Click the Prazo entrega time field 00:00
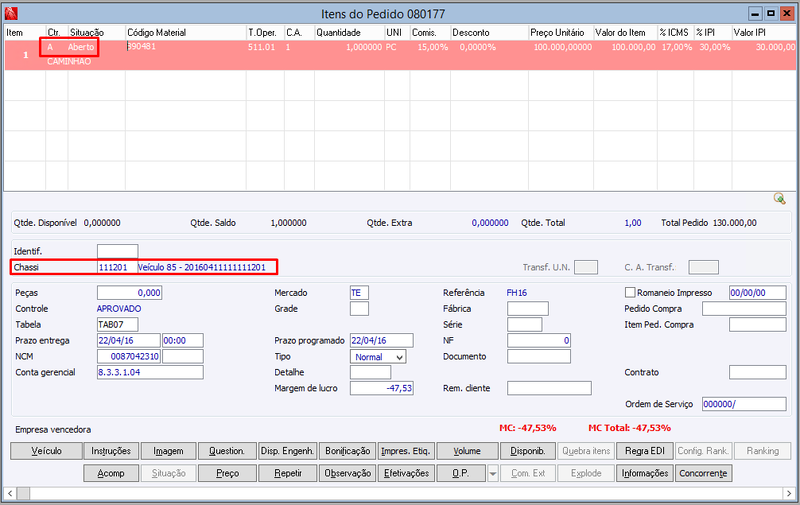Viewport: 800px width, 505px height. pos(183,340)
